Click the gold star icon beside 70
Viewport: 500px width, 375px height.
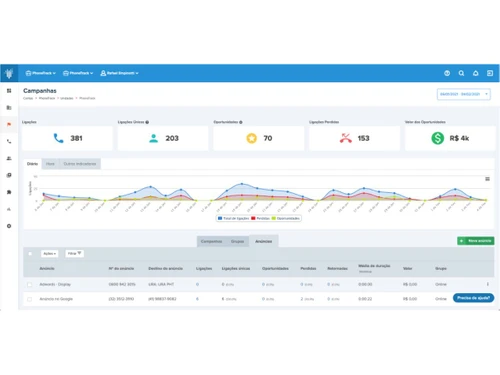tap(252, 138)
